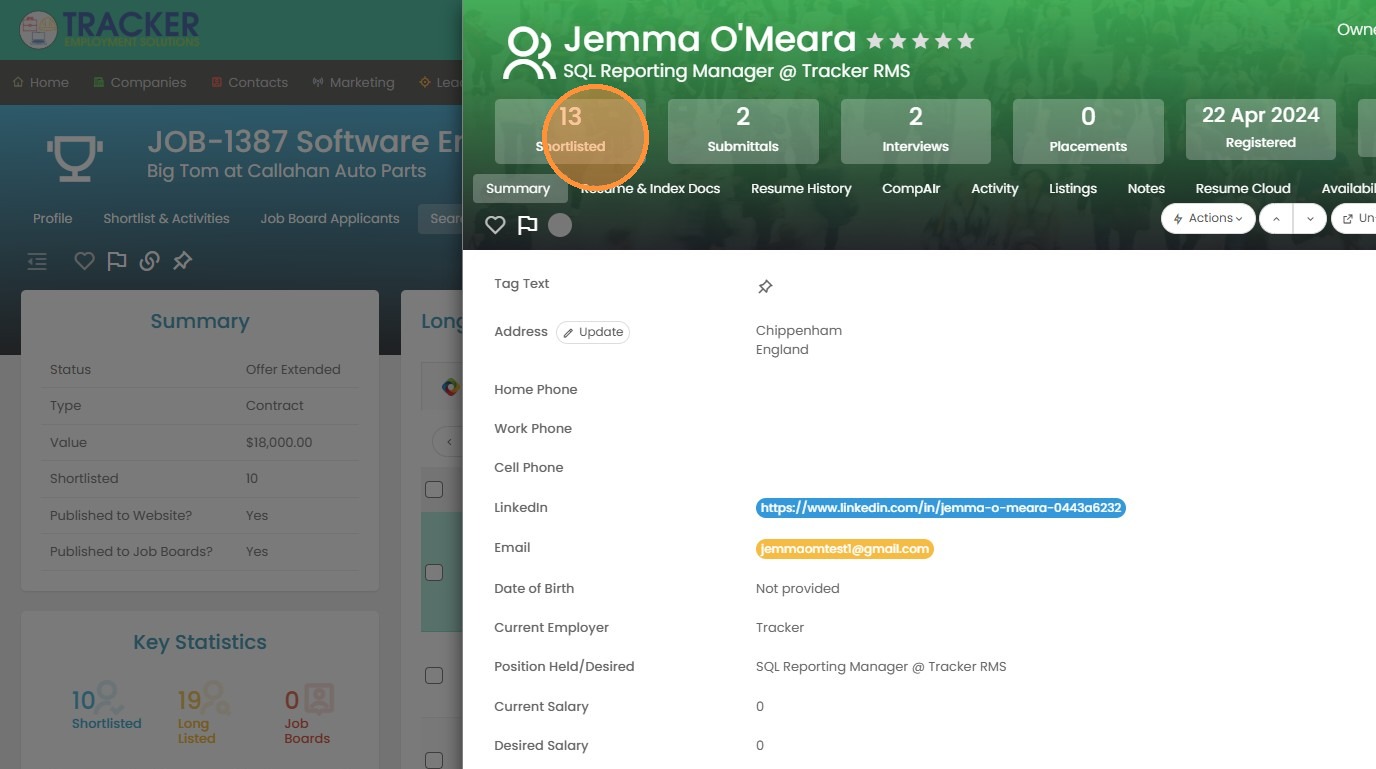
Task: Click the trophy icon beside JOB-1387
Action: (x=75, y=158)
